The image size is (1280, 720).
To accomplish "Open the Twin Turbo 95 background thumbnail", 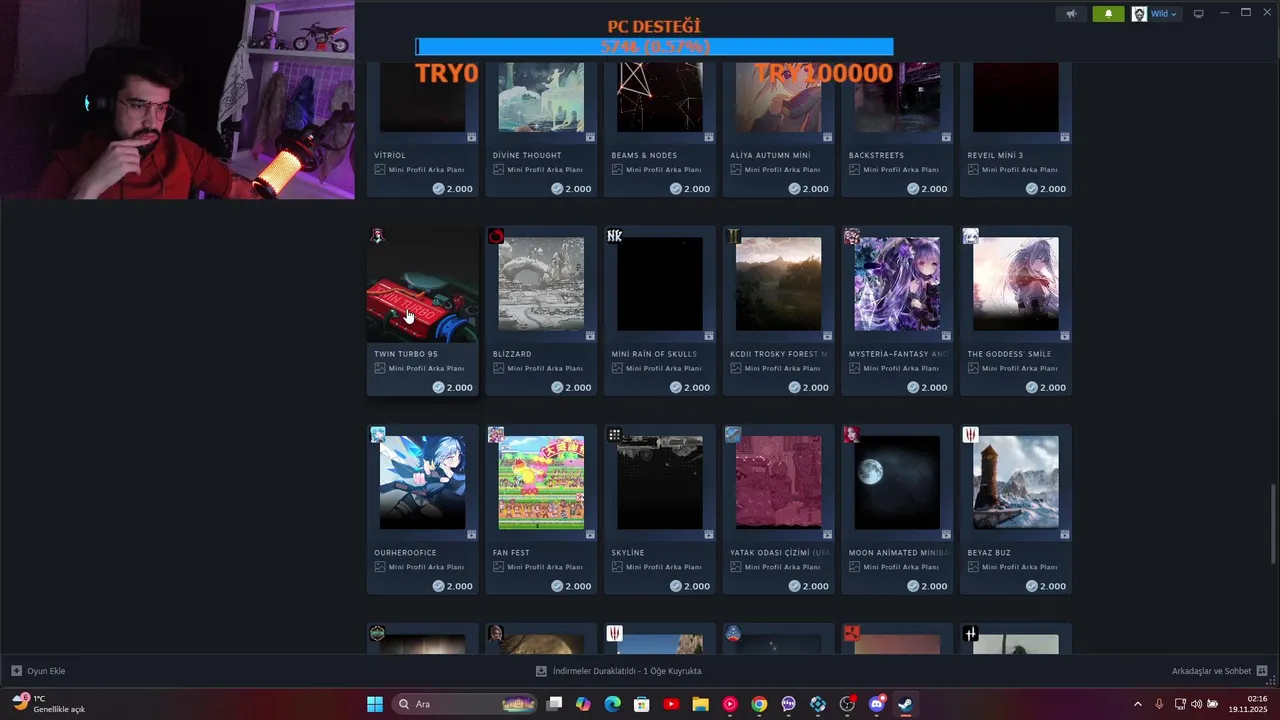I will (422, 284).
